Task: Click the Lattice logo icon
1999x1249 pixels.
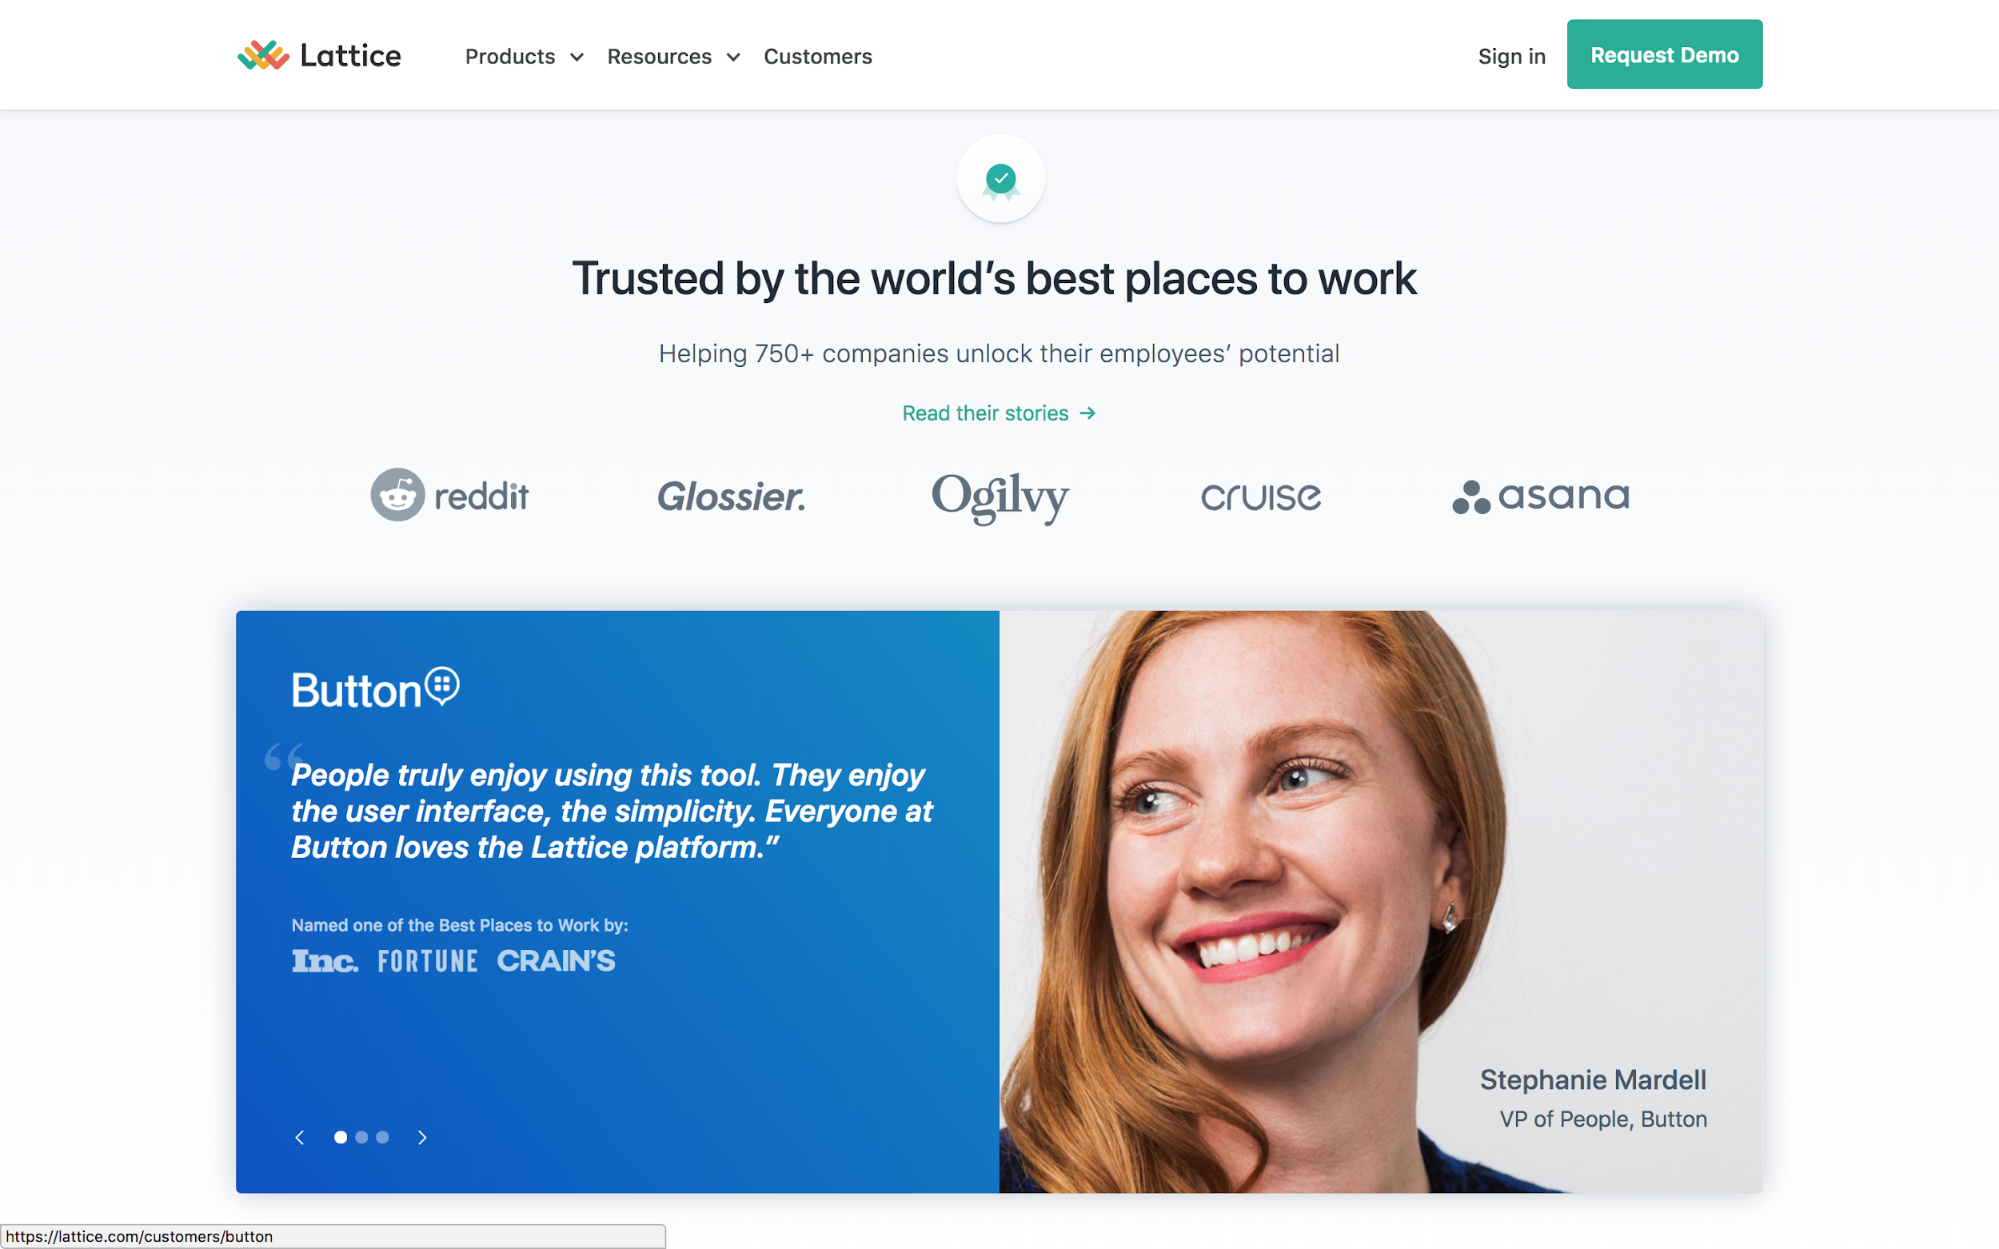Action: tap(263, 55)
